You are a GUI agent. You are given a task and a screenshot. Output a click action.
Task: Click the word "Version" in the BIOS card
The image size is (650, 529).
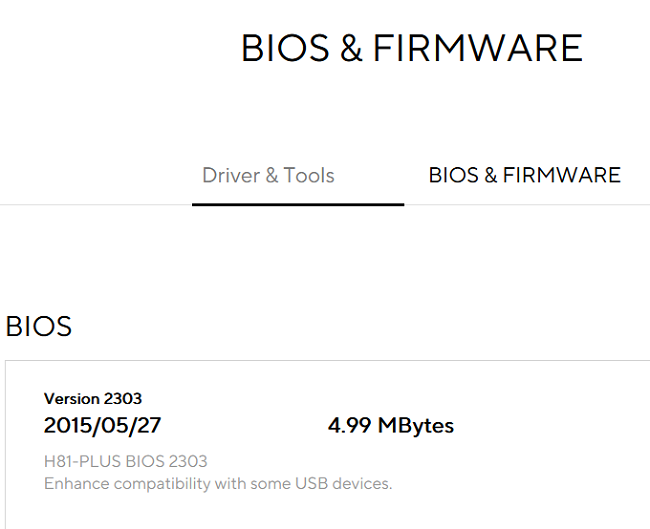point(72,399)
